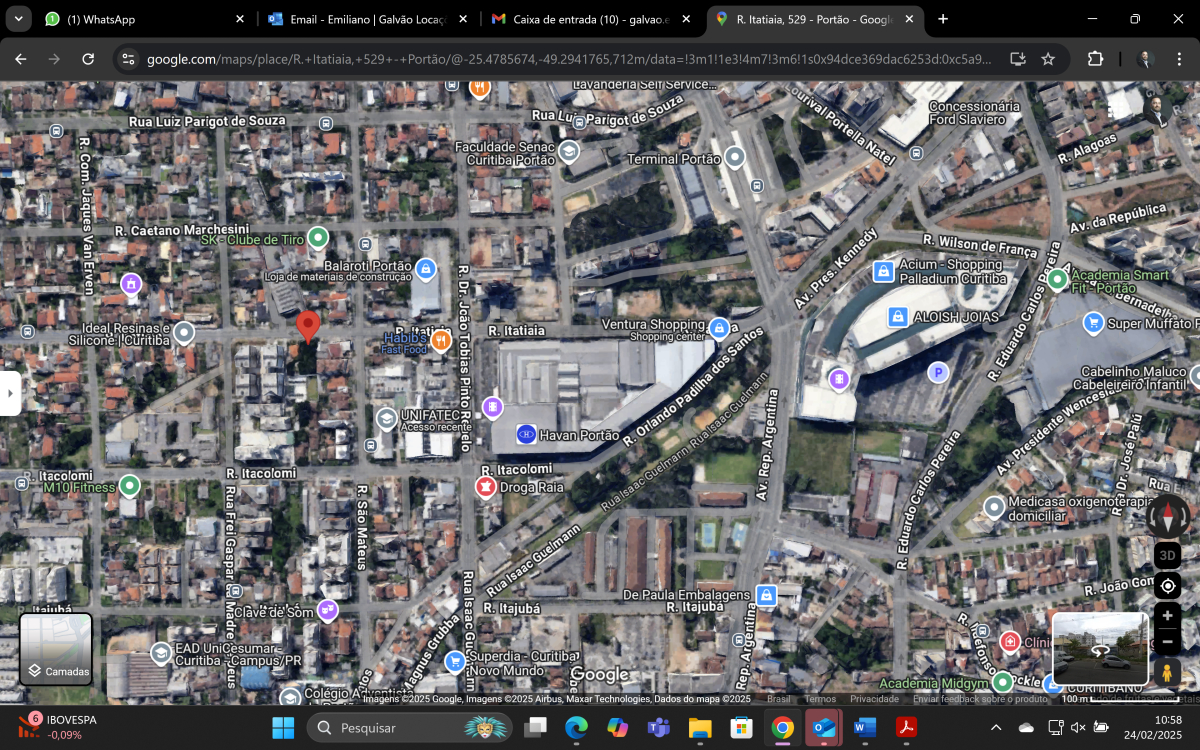Viewport: 1200px width, 750px height.
Task: Open File Explorer from the taskbar
Action: 699,727
